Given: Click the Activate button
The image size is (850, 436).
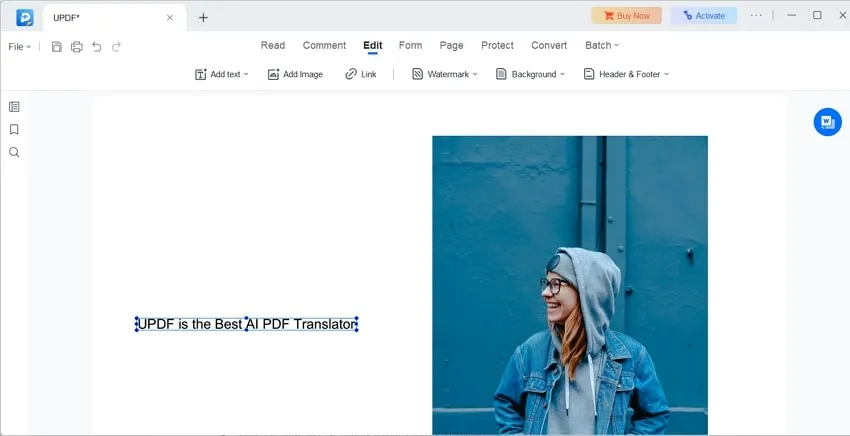Looking at the screenshot, I should (x=704, y=16).
